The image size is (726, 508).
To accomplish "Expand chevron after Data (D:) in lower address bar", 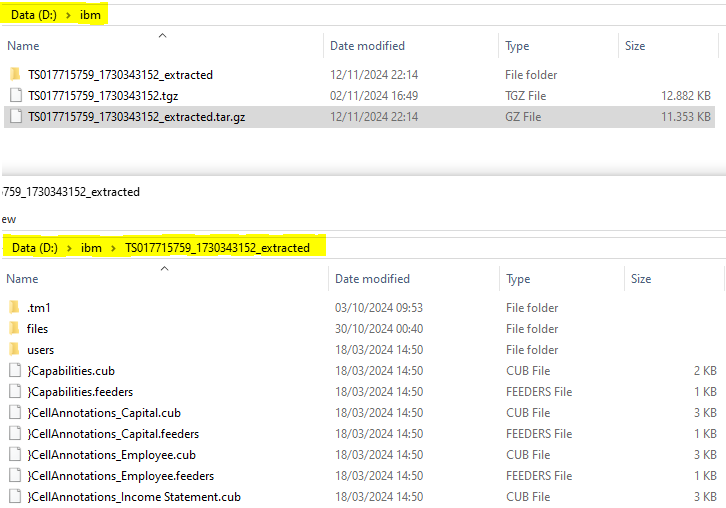I will pos(69,248).
